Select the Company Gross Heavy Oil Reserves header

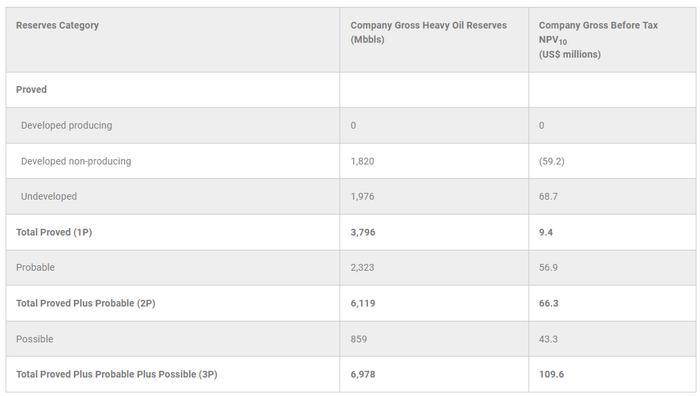[429, 32]
